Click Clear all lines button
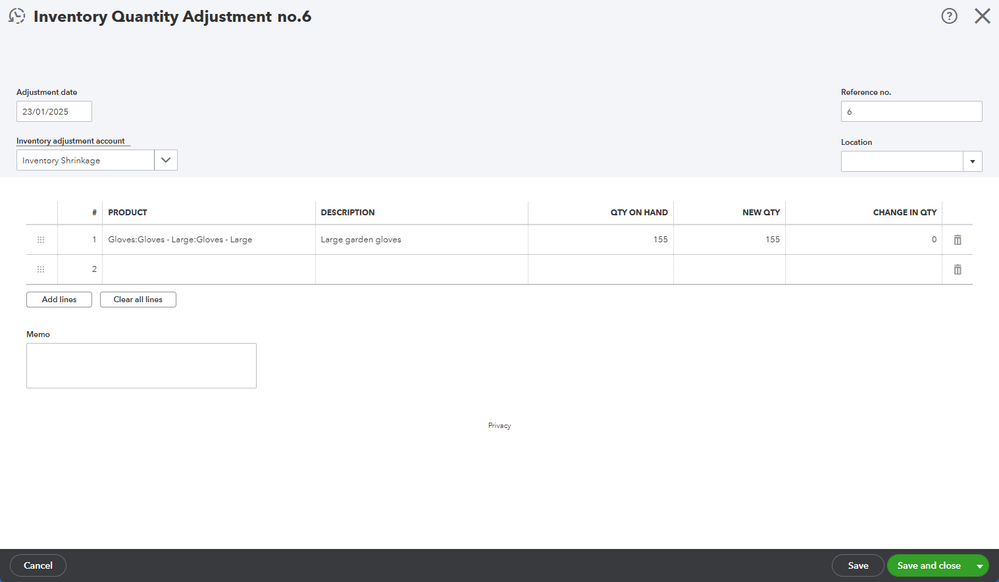 (138, 300)
